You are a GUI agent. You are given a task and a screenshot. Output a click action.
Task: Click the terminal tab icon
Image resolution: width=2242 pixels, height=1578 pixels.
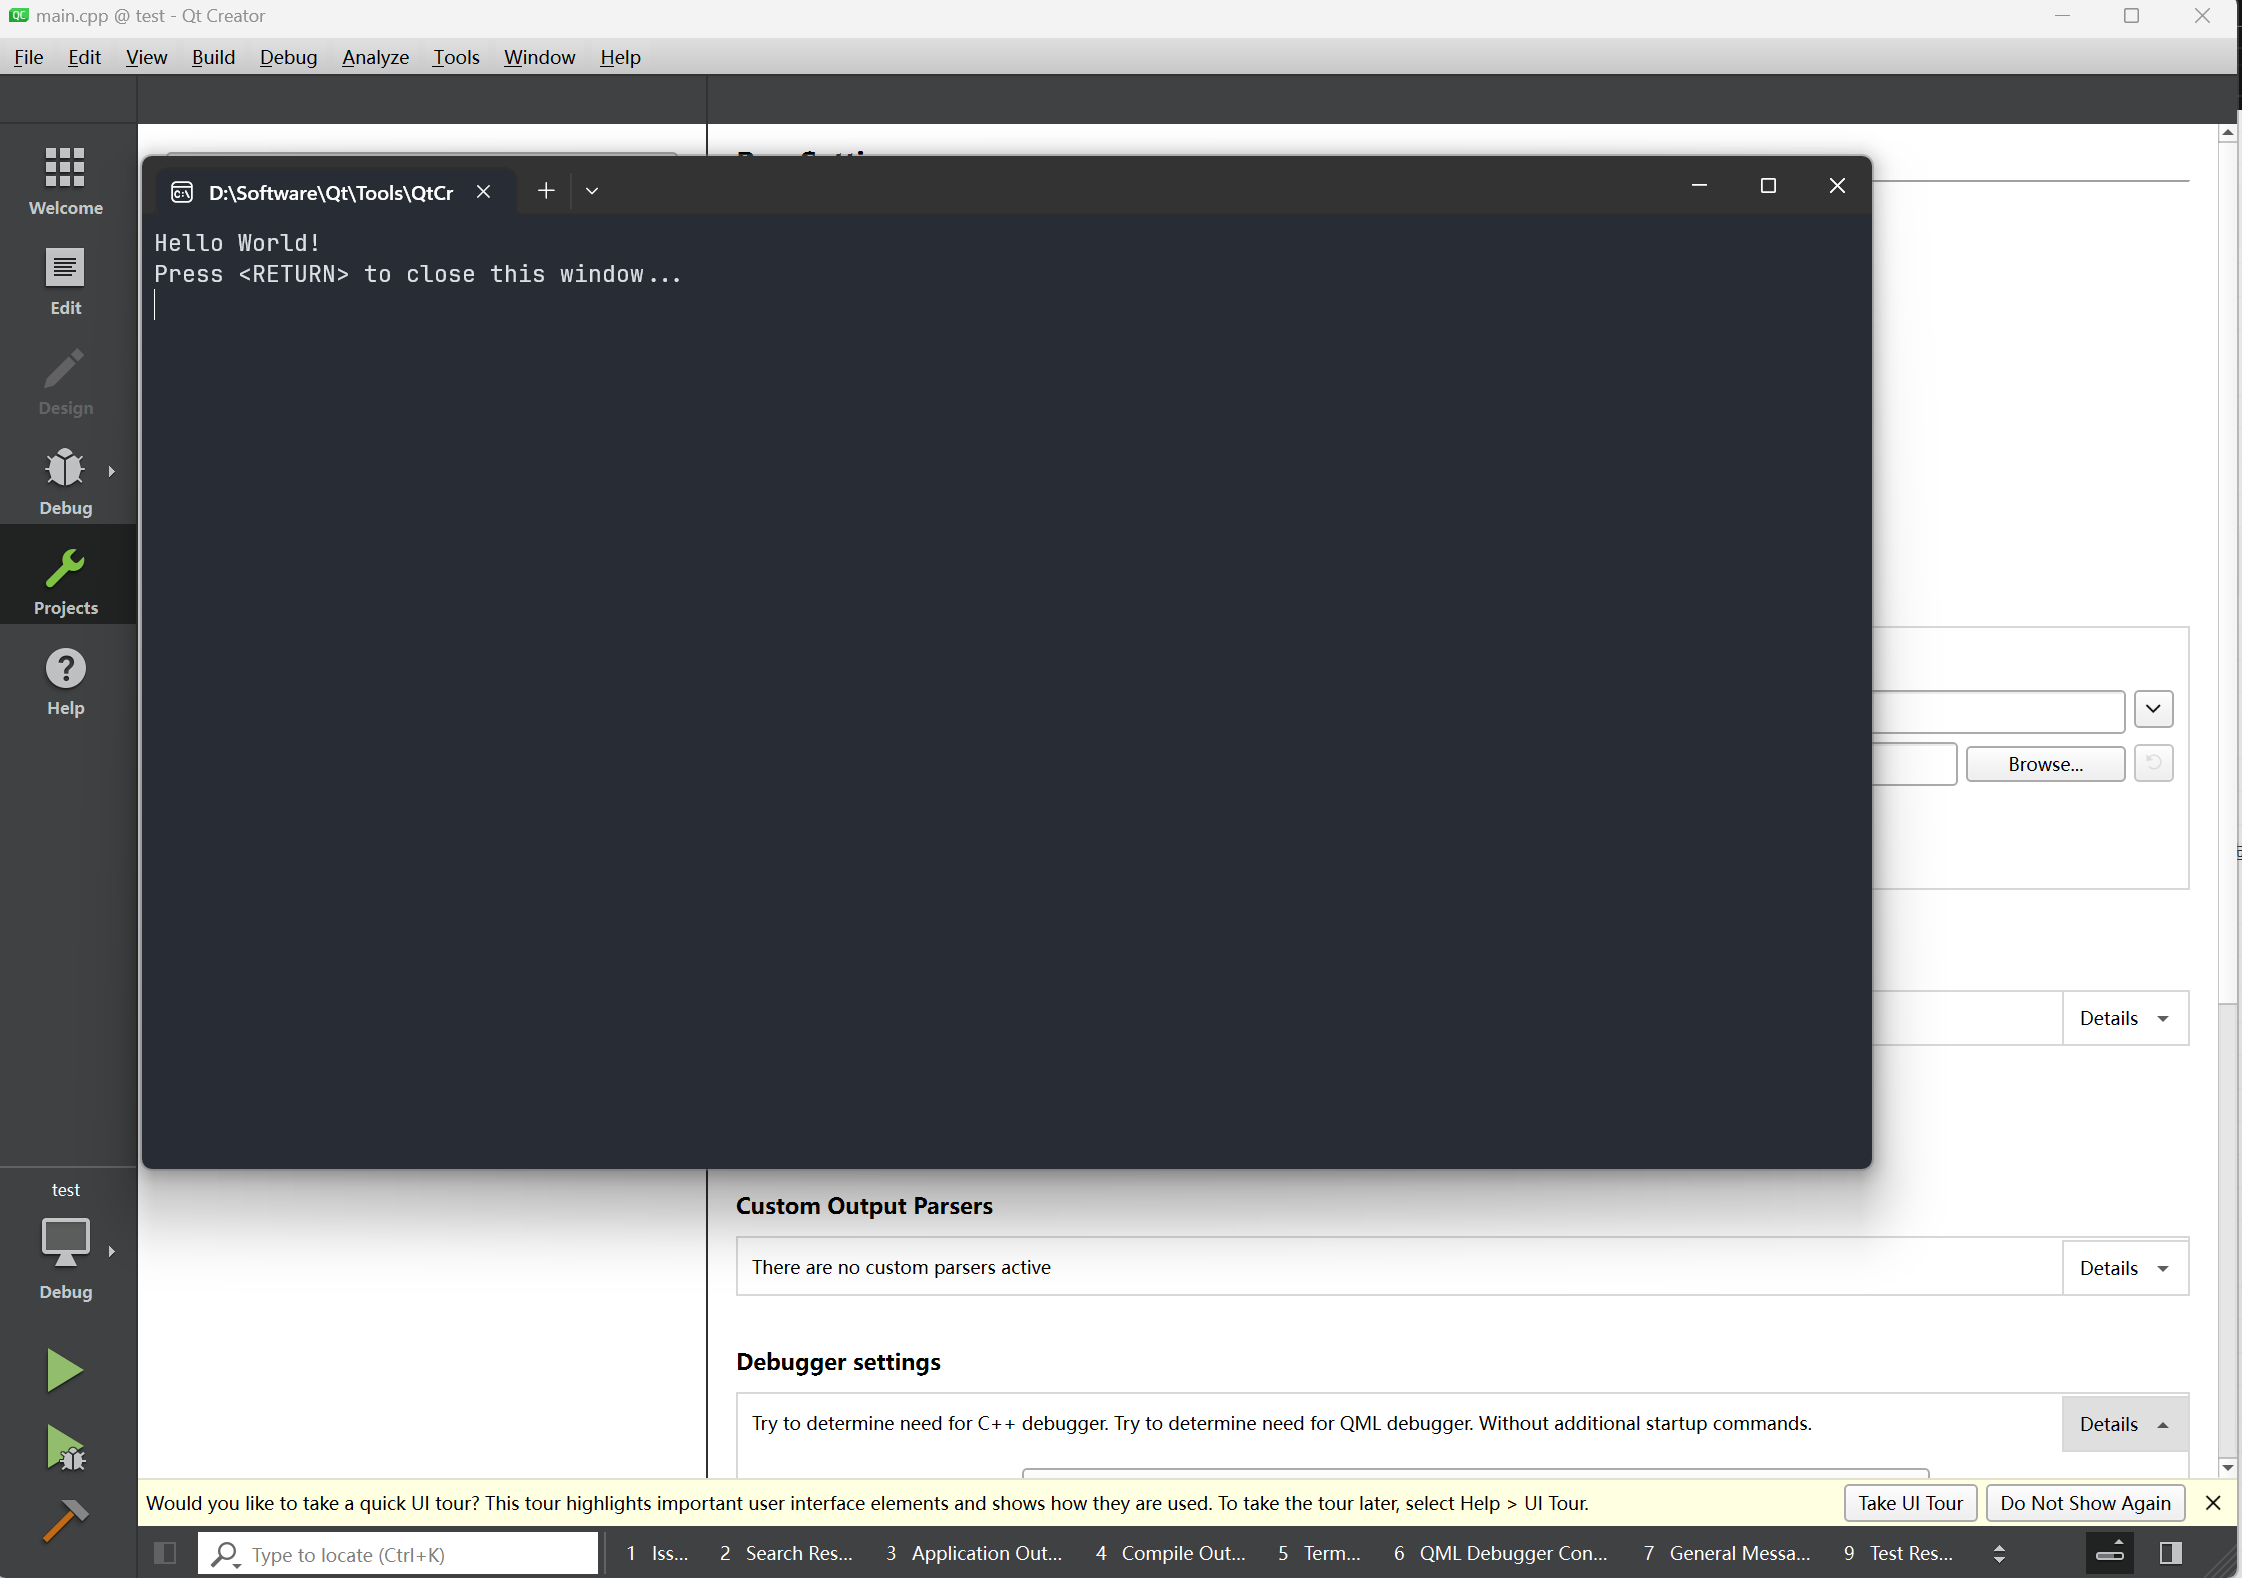tap(182, 192)
